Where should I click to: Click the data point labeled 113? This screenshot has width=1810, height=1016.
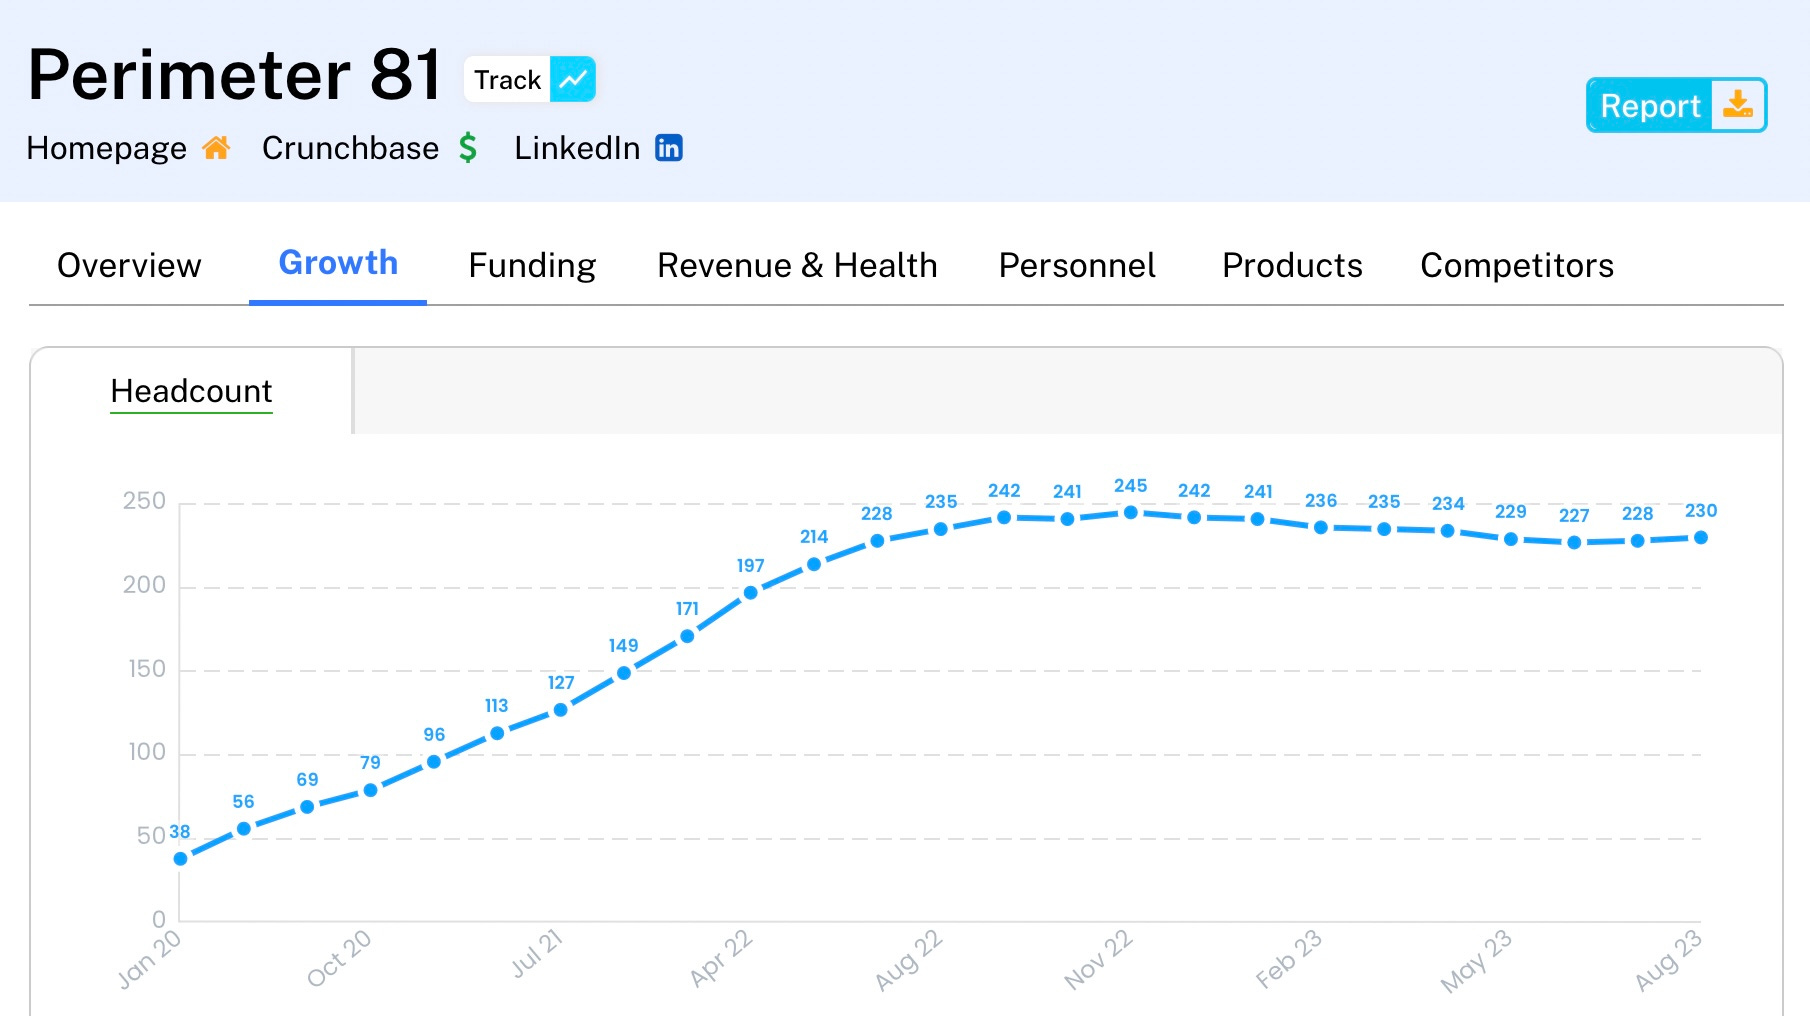(497, 733)
